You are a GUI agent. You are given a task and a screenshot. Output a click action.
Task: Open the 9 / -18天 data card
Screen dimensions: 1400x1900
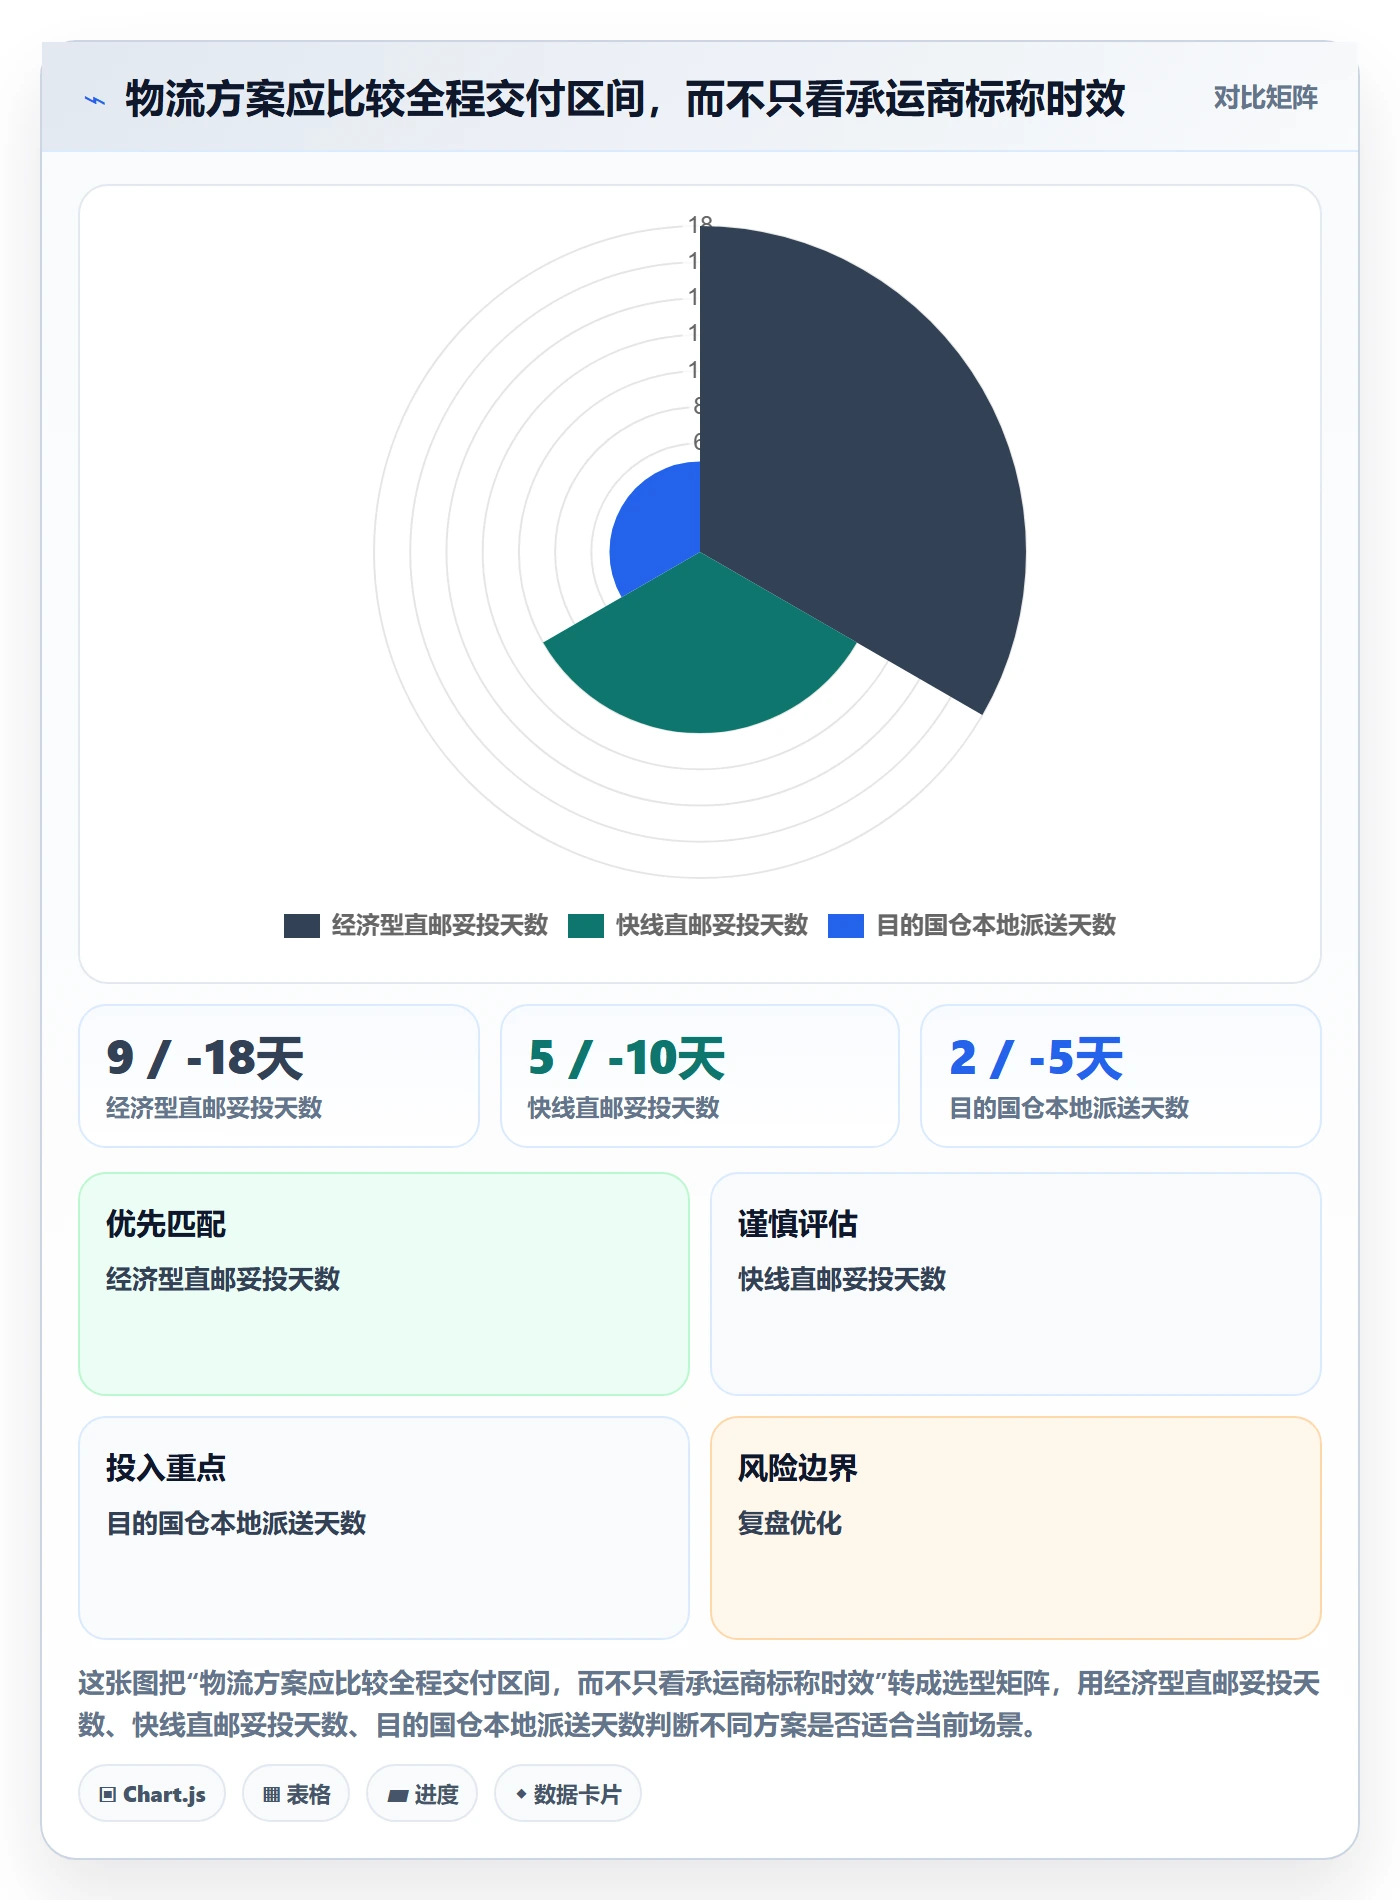pyautogui.click(x=279, y=1076)
